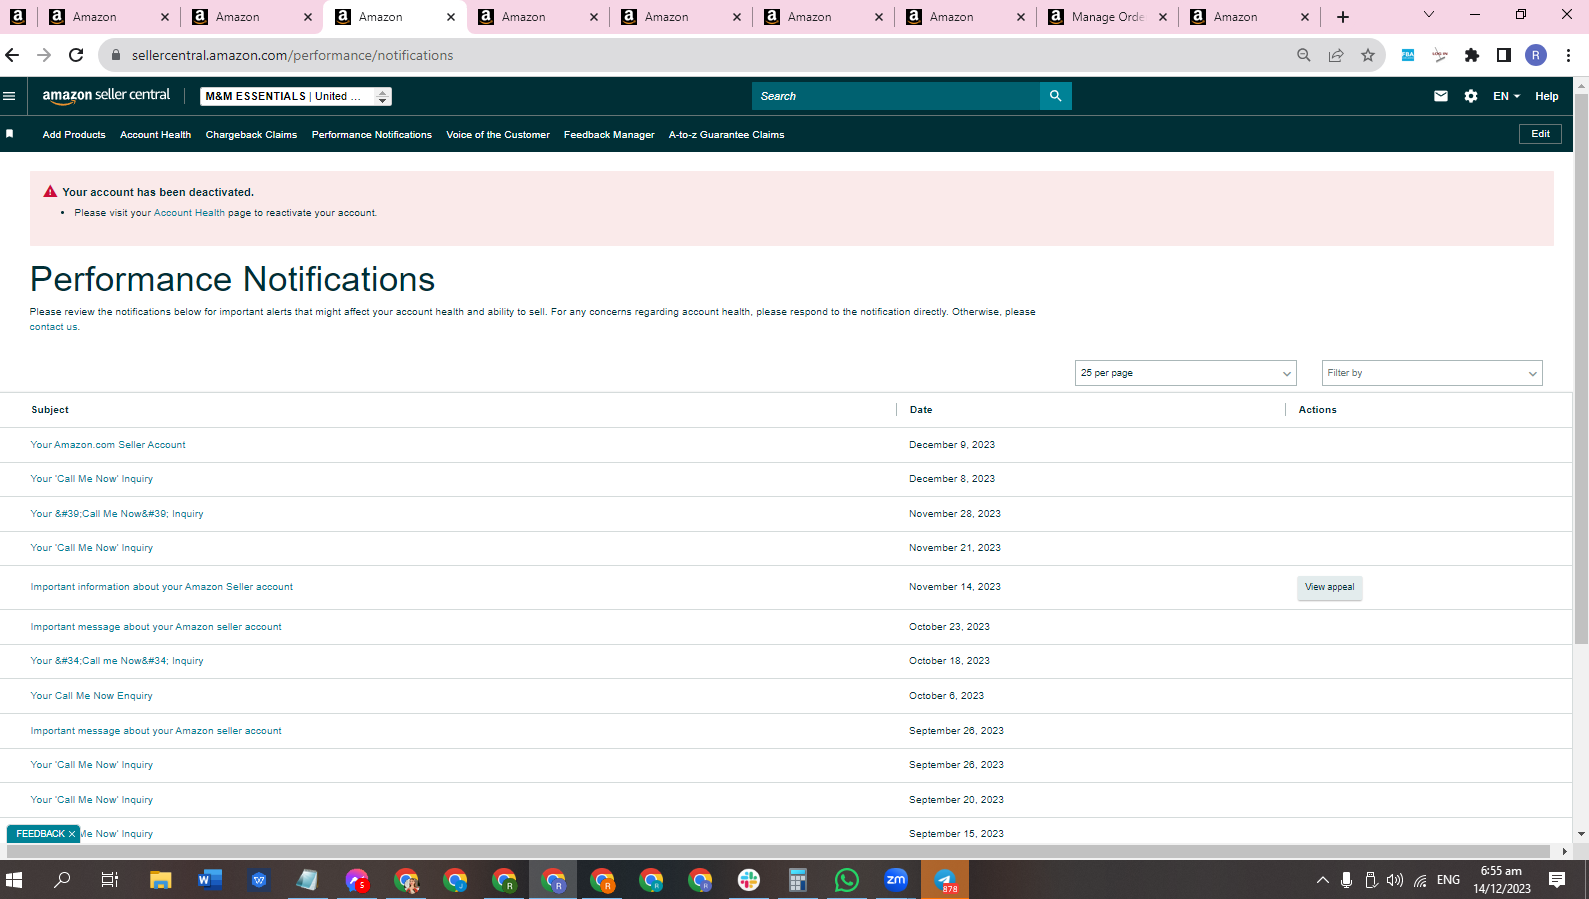The image size is (1589, 899).
Task: Expand the Chrome tab search chevron
Action: click(x=1429, y=15)
